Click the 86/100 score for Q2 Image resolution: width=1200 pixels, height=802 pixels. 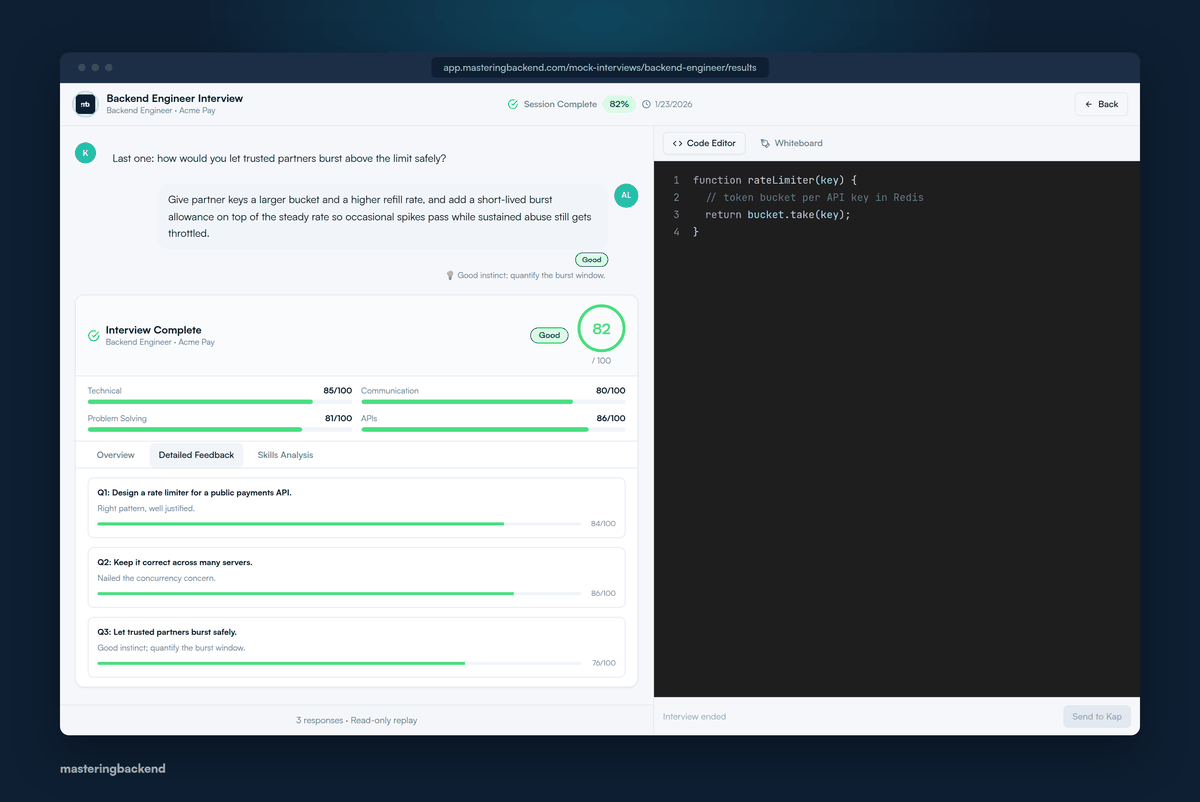pos(603,594)
